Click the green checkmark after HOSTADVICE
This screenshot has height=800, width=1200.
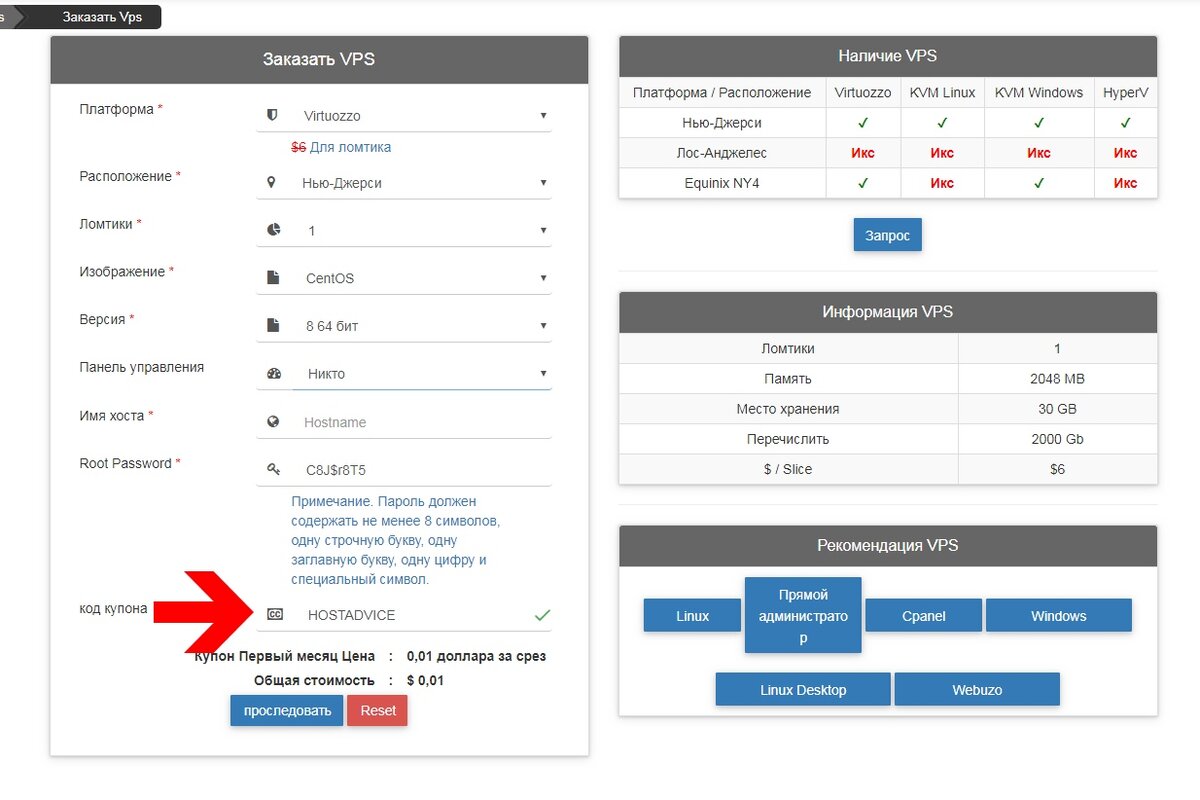542,615
